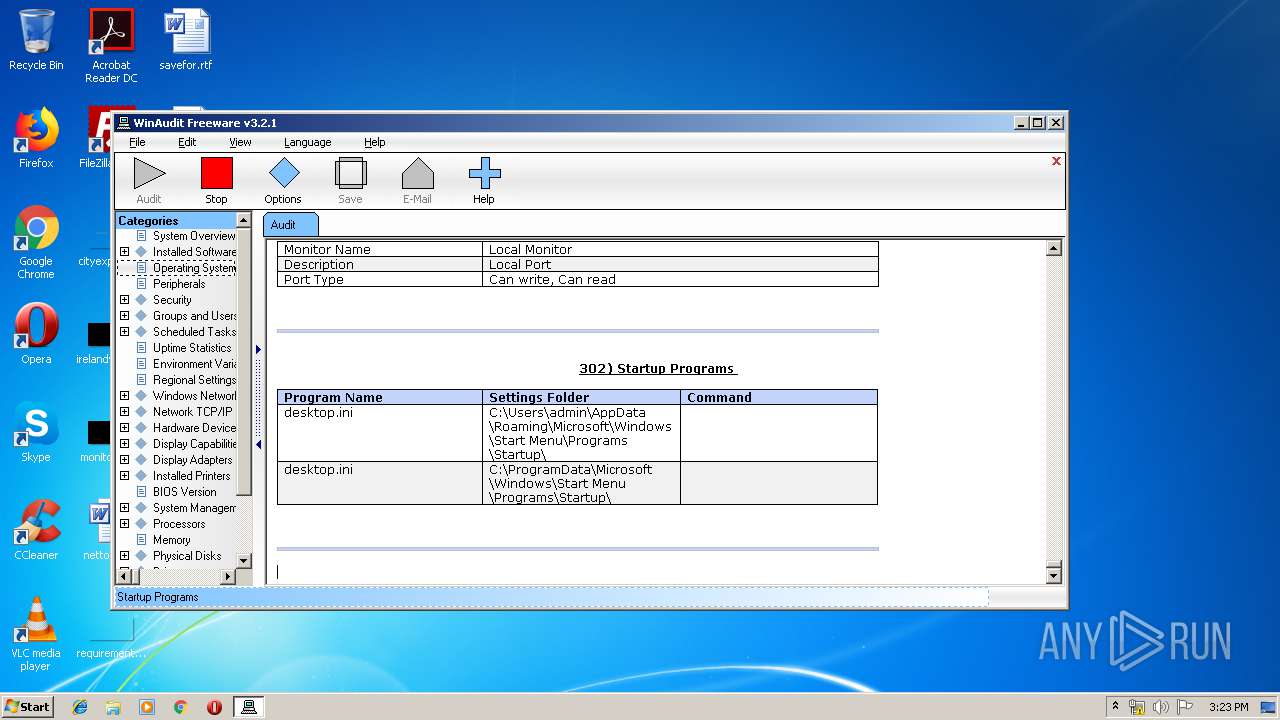This screenshot has height=720, width=1280.
Task: Click the blue plus Help icon
Action: click(x=484, y=174)
